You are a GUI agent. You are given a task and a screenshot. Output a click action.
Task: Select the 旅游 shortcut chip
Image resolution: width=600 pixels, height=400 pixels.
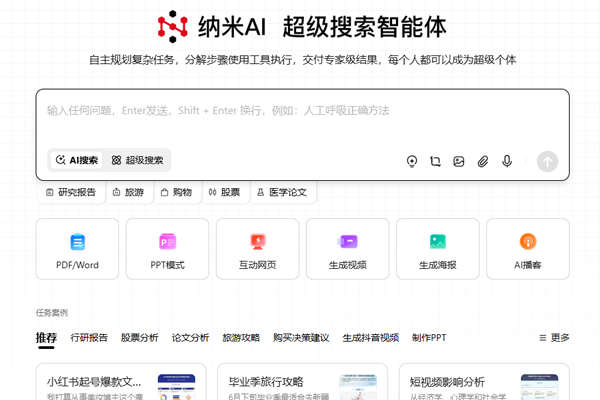tap(129, 192)
